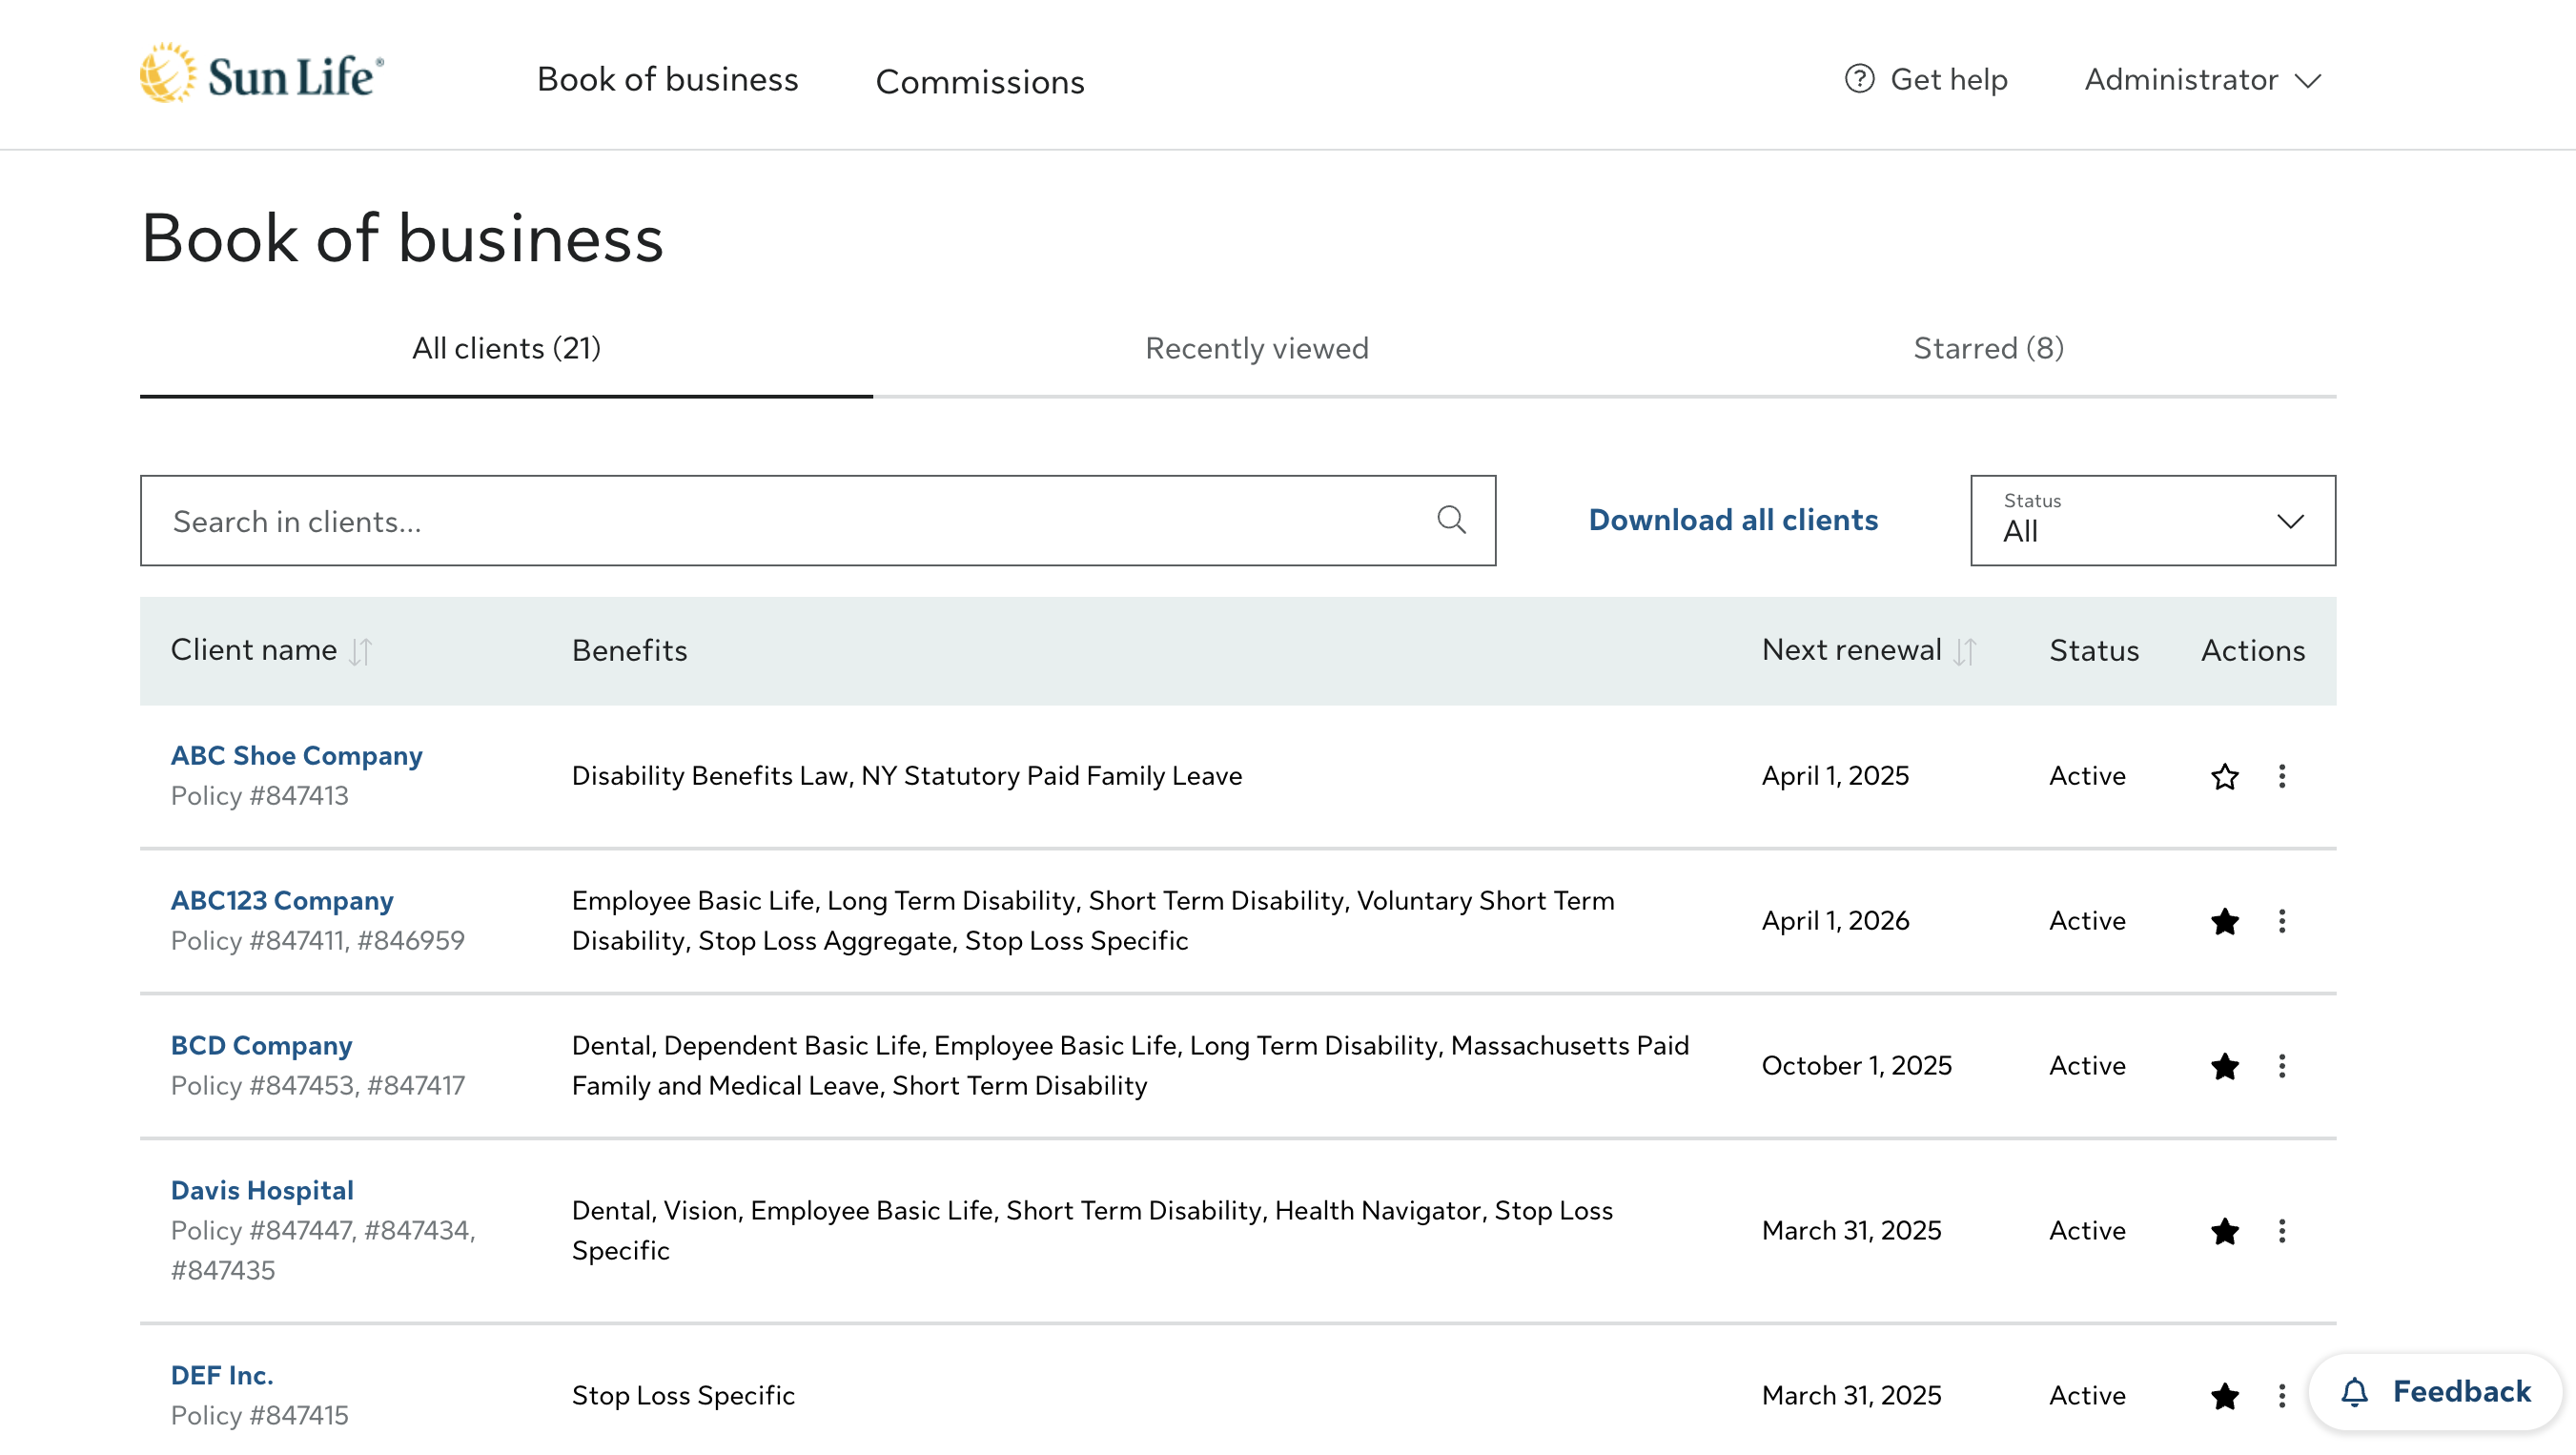Open actions menu for DEF Inc.
Viewport: 2576px width, 1455px height.
(x=2281, y=1395)
